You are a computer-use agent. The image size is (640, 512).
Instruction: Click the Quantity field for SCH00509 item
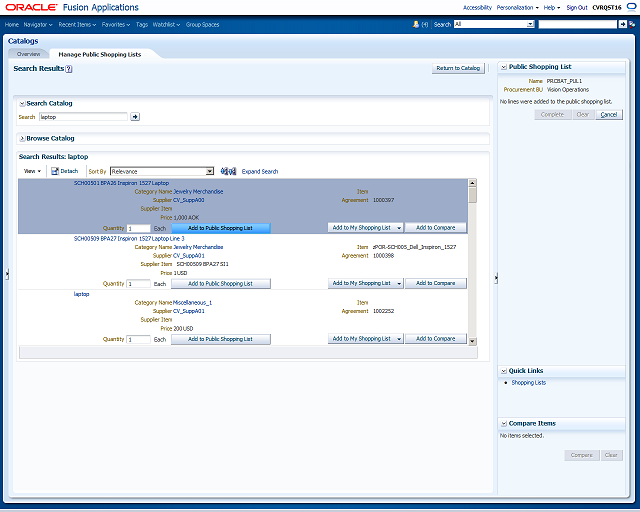(x=138, y=284)
